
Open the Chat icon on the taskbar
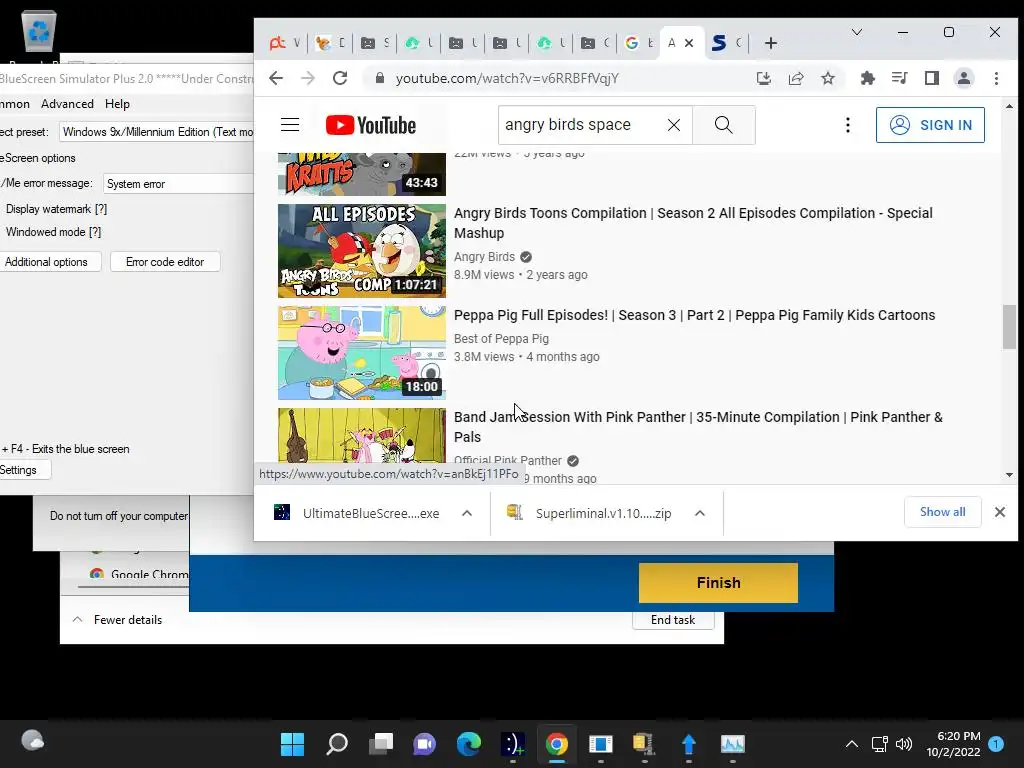point(424,744)
